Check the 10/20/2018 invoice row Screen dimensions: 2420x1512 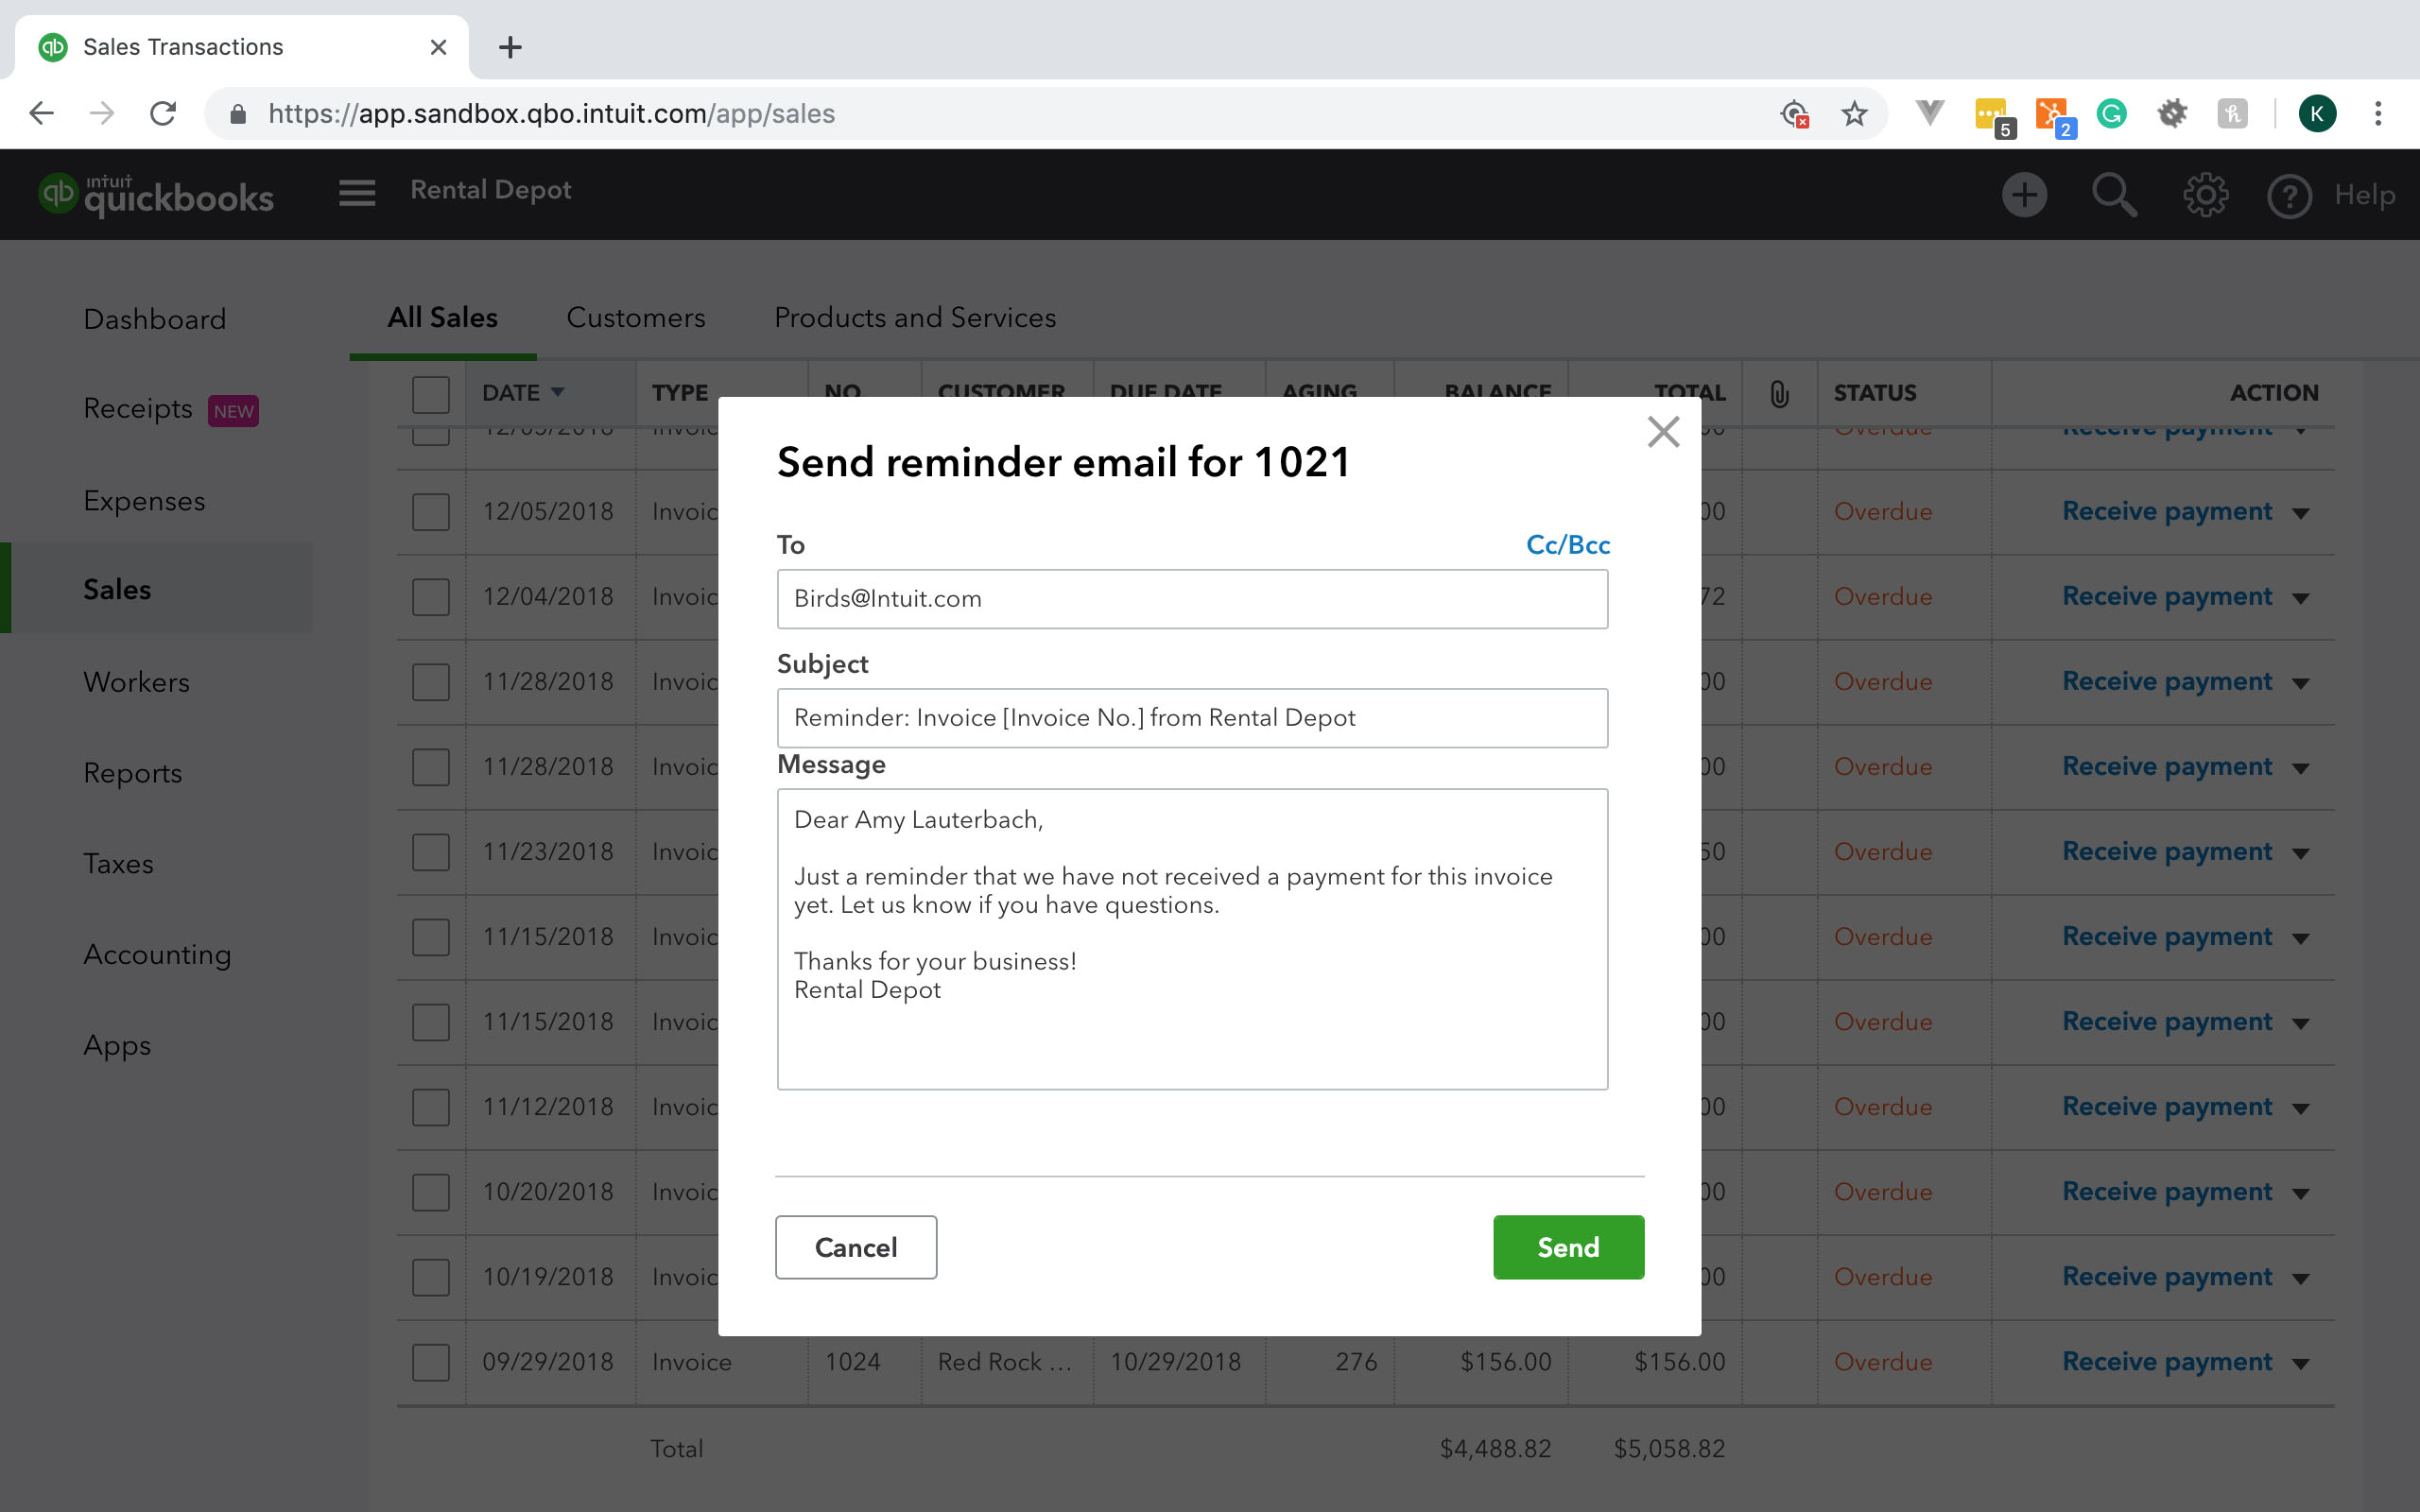431,1192
